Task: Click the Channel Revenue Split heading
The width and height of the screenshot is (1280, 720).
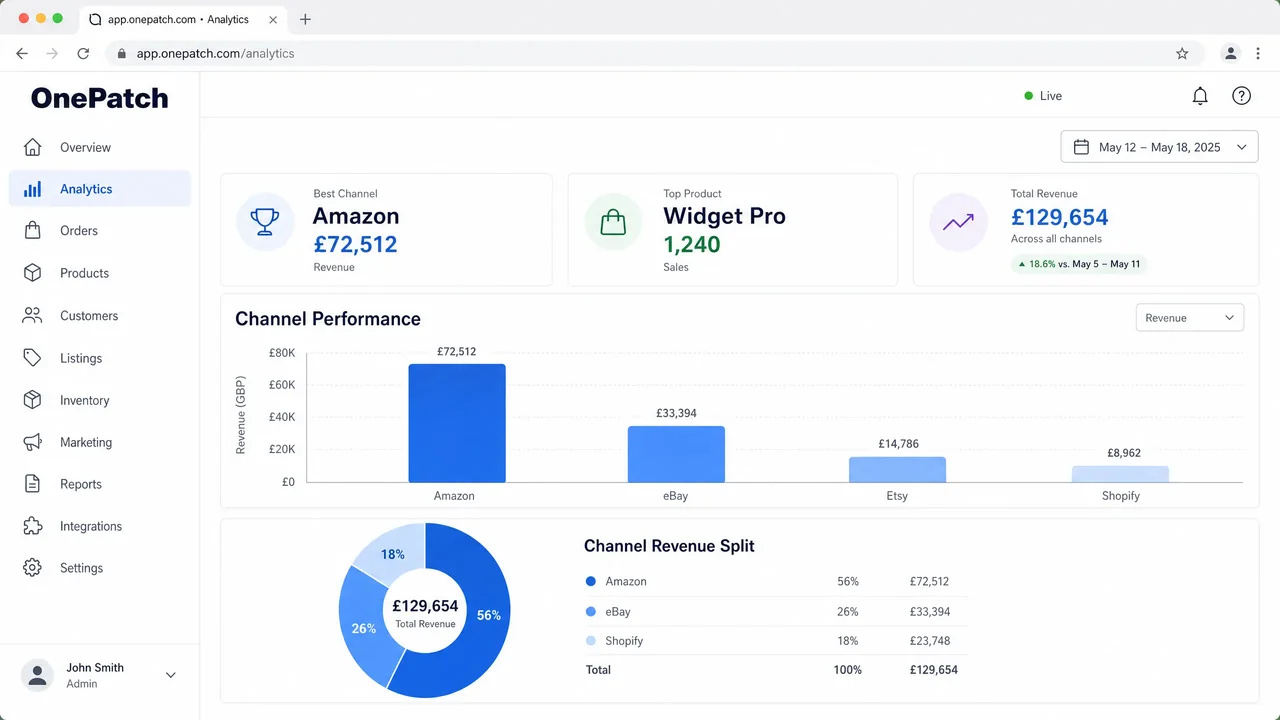Action: click(x=669, y=546)
